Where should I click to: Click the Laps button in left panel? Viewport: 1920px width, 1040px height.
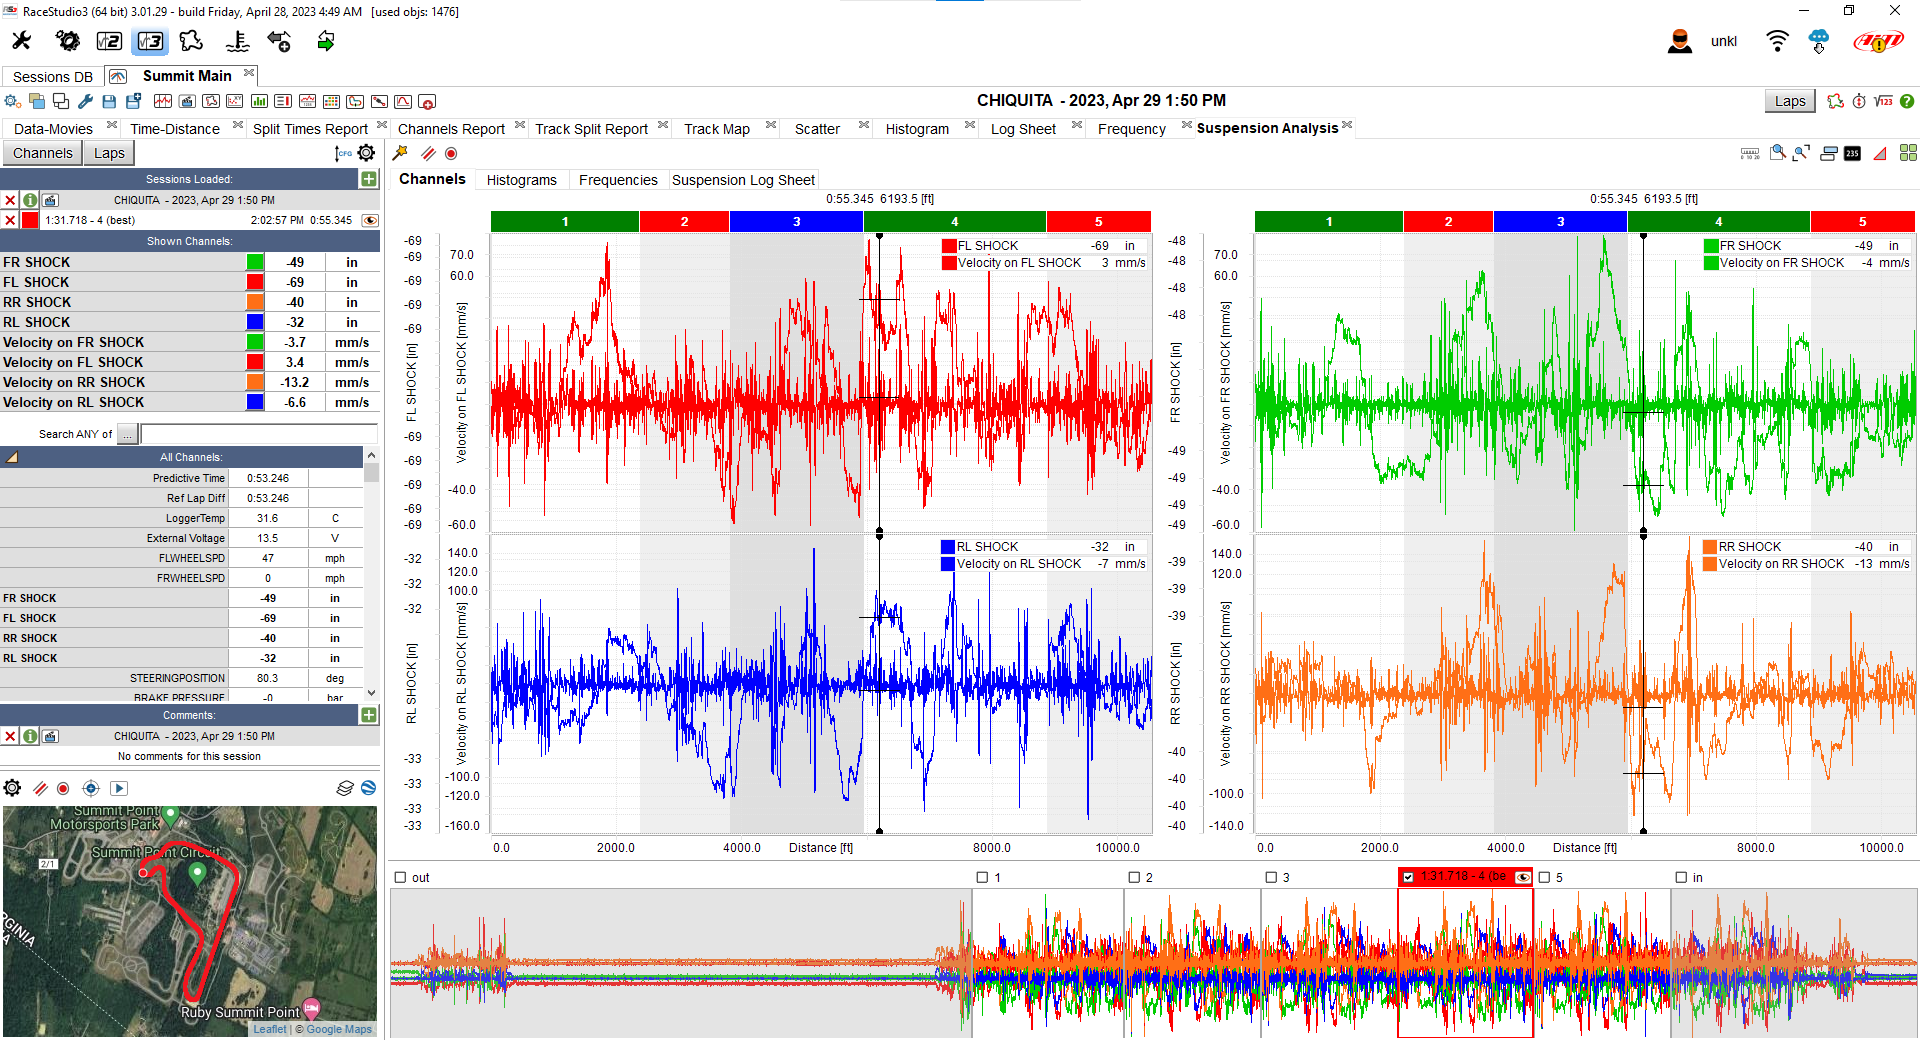click(109, 153)
